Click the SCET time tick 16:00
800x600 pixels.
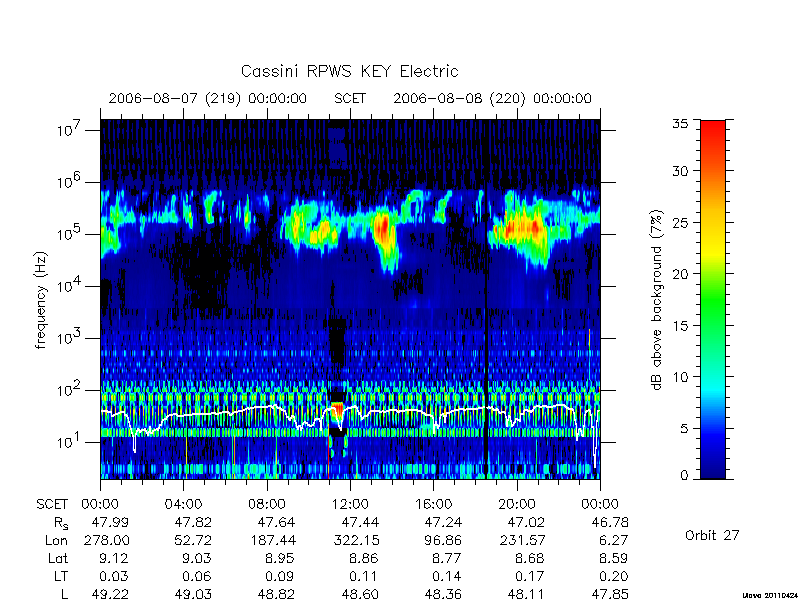click(434, 504)
